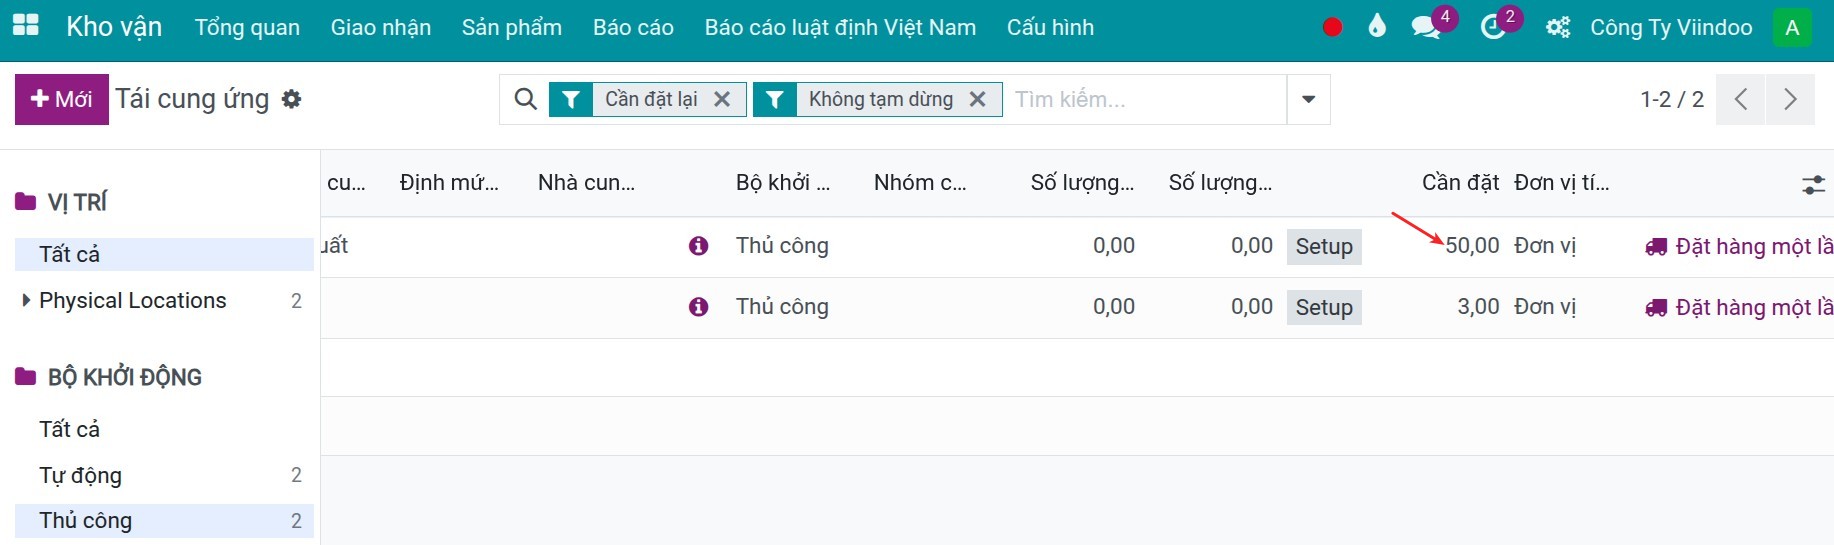Expand the Physical Locations tree node
Image resolution: width=1834 pixels, height=545 pixels.
click(26, 300)
